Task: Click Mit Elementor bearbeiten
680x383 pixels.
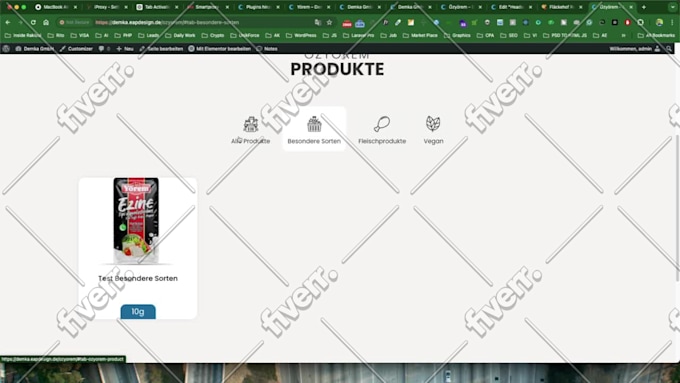Action: coord(219,49)
